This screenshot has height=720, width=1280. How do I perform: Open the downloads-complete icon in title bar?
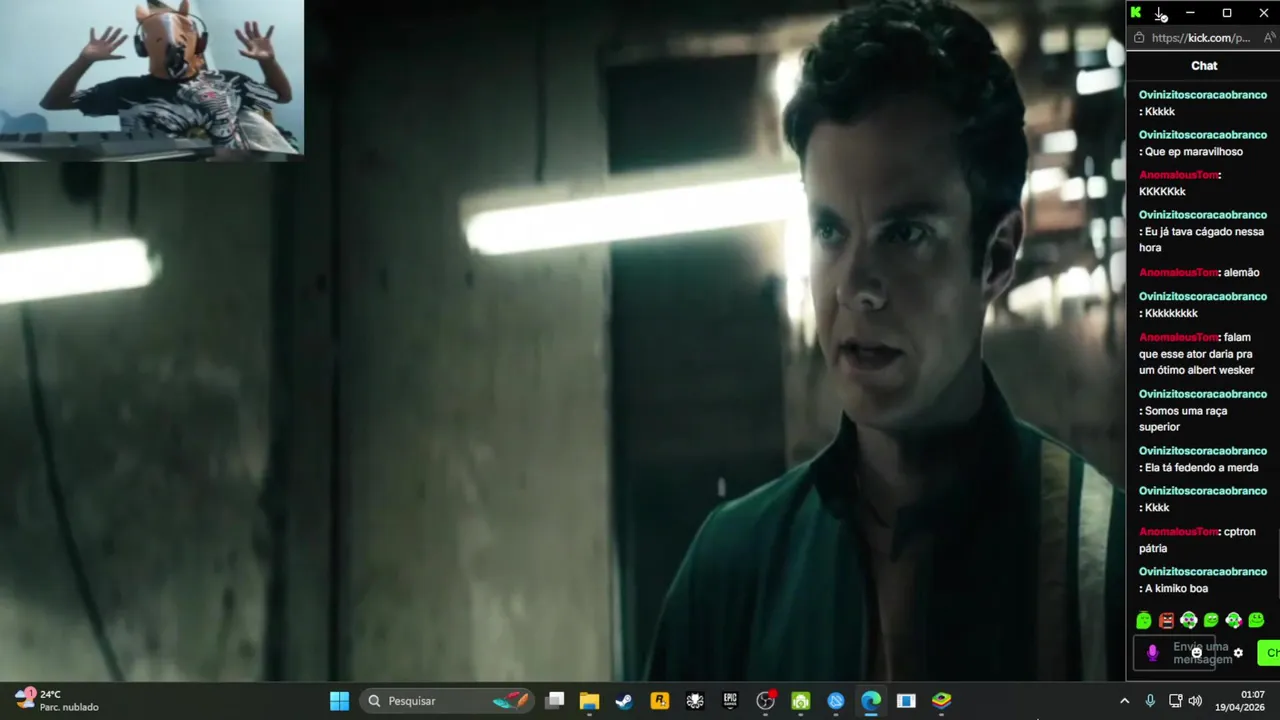tap(1160, 13)
